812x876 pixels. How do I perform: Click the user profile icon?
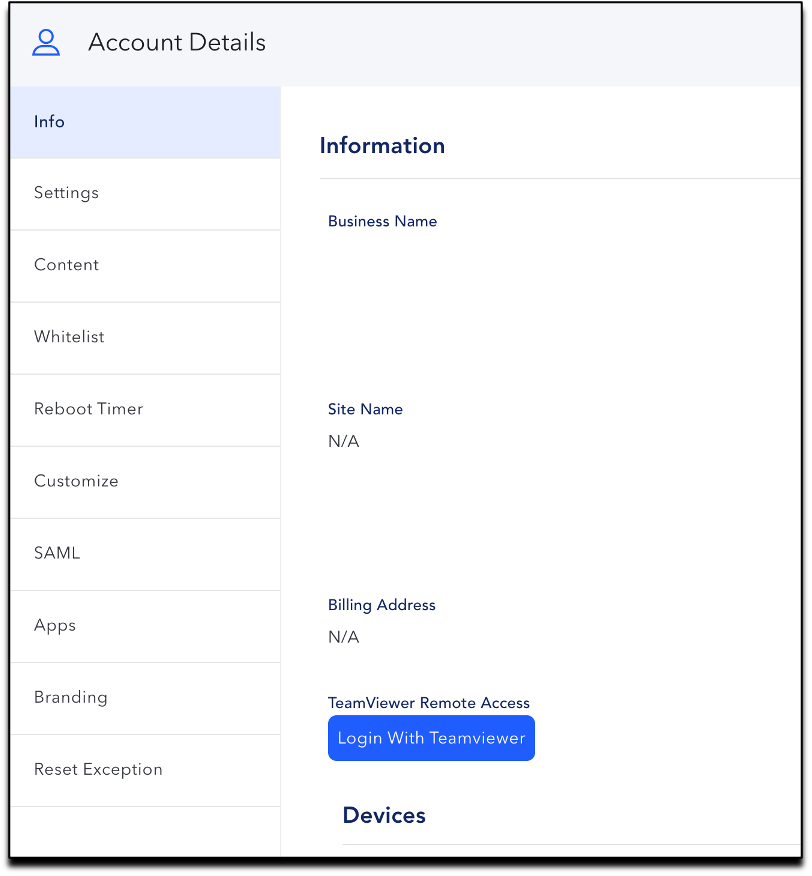pos(46,42)
